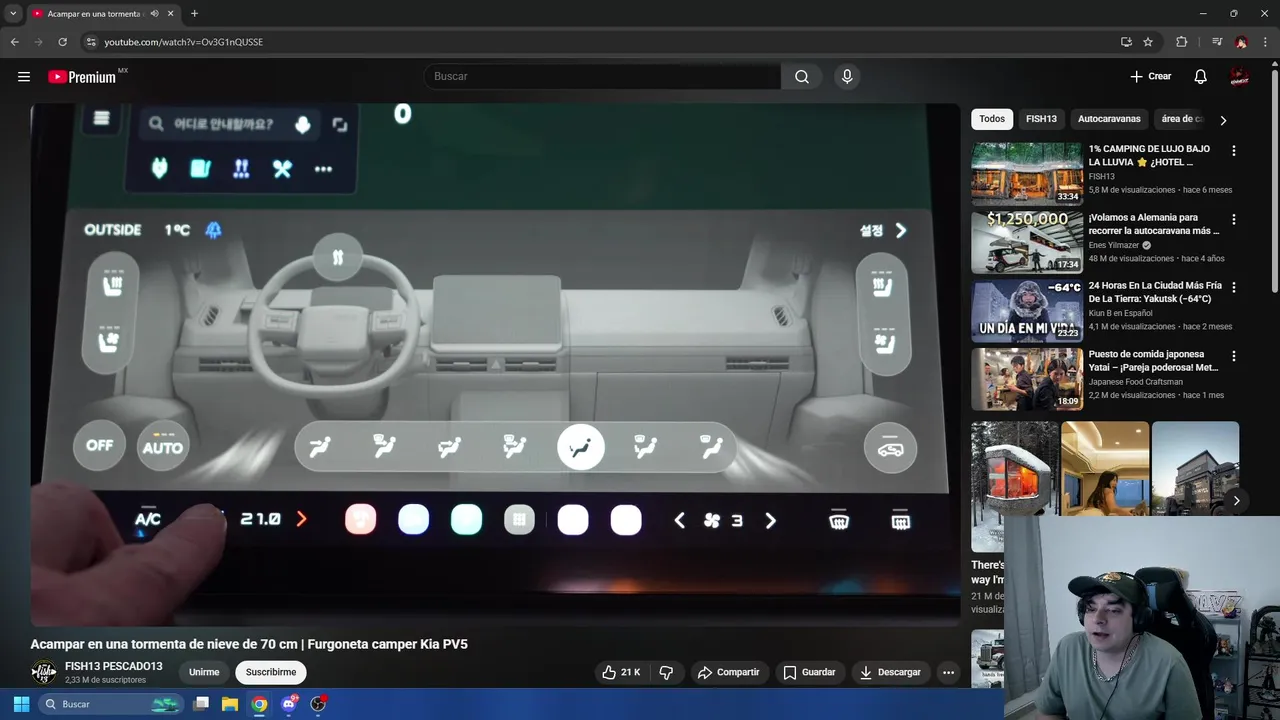Open OBS Studio from the taskbar

pos(319,704)
